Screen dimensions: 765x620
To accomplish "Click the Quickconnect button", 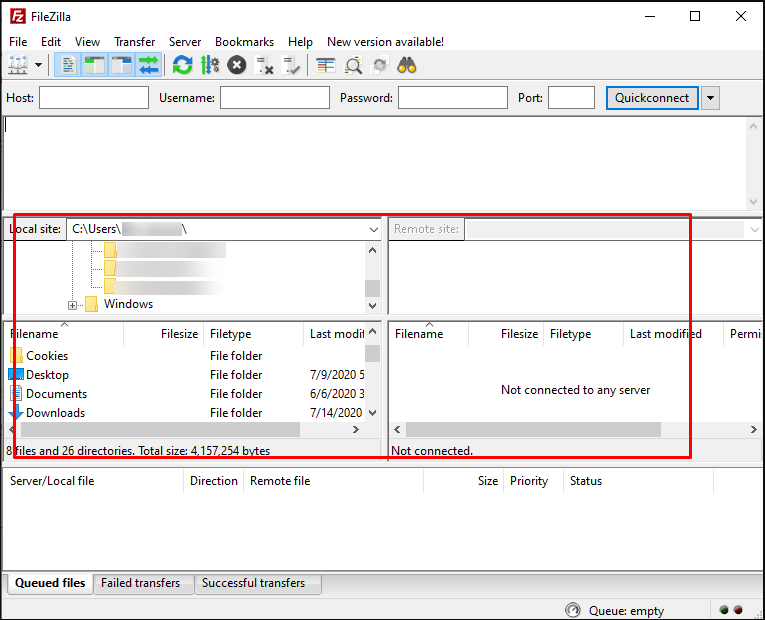I will [651, 98].
